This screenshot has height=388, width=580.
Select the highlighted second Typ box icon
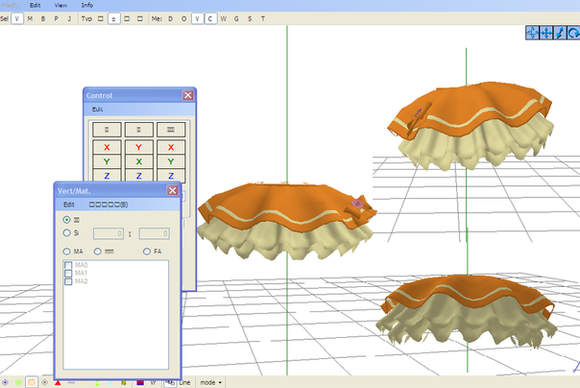[114, 18]
